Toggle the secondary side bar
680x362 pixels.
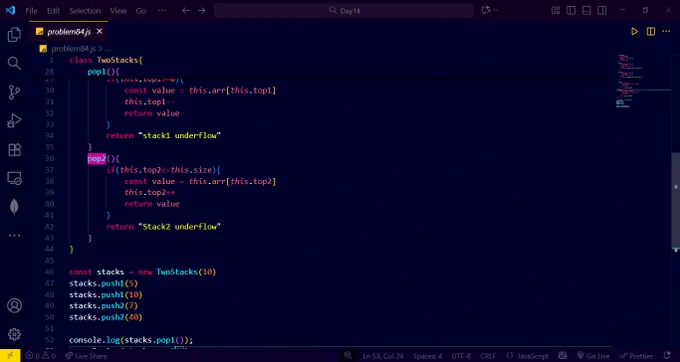(x=602, y=10)
